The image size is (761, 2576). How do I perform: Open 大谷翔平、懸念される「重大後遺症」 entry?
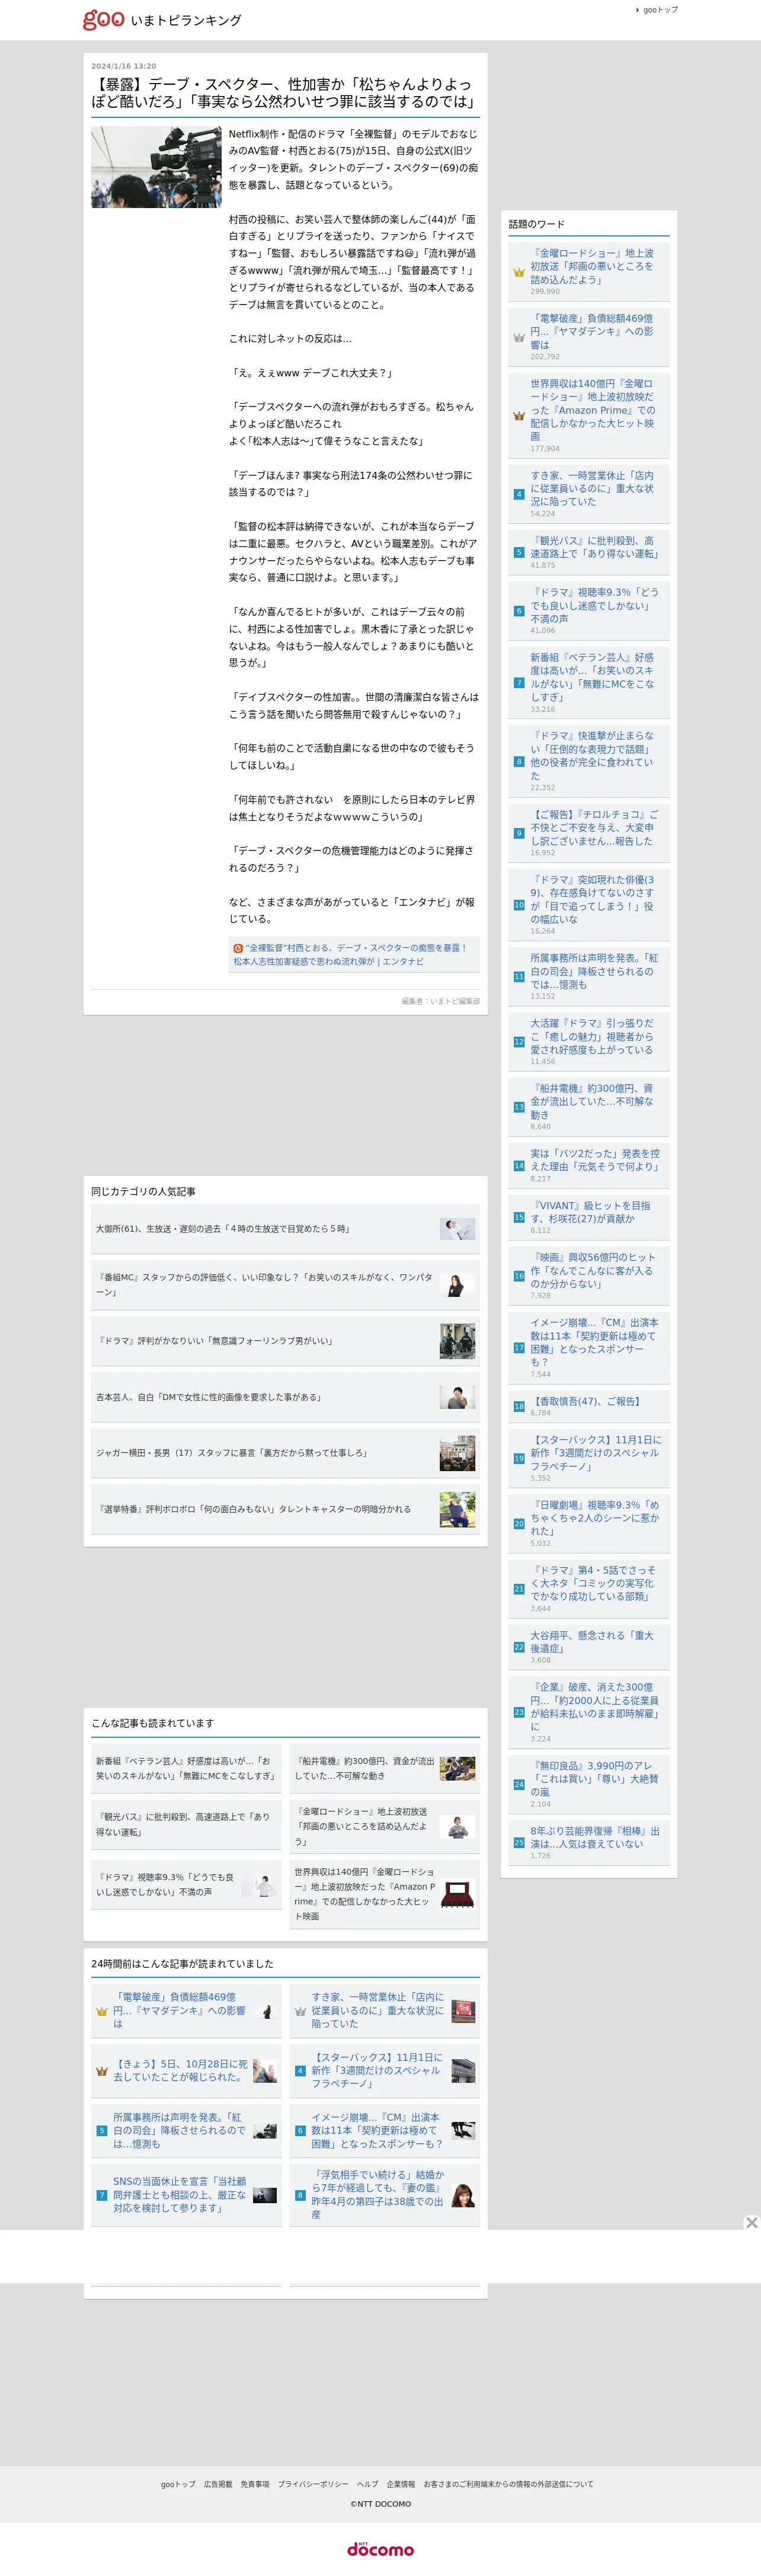pos(592,1642)
